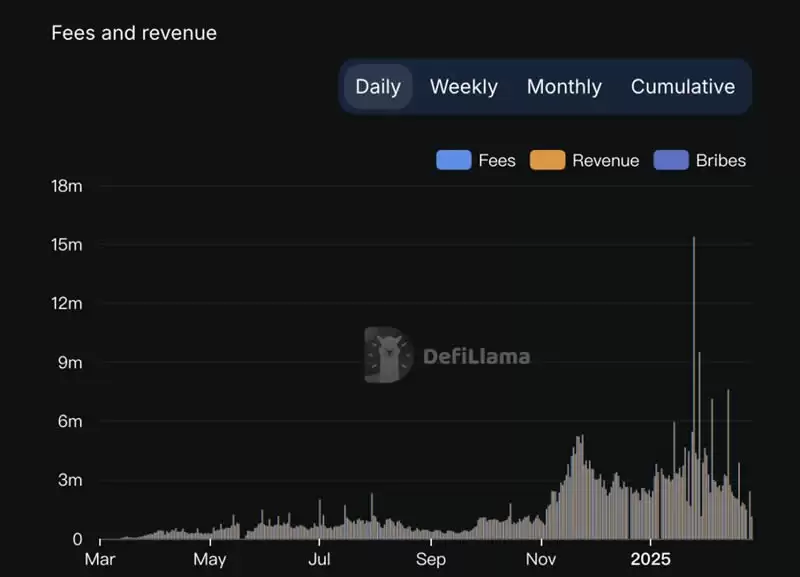Select the Daily time period
800x577 pixels.
377,87
